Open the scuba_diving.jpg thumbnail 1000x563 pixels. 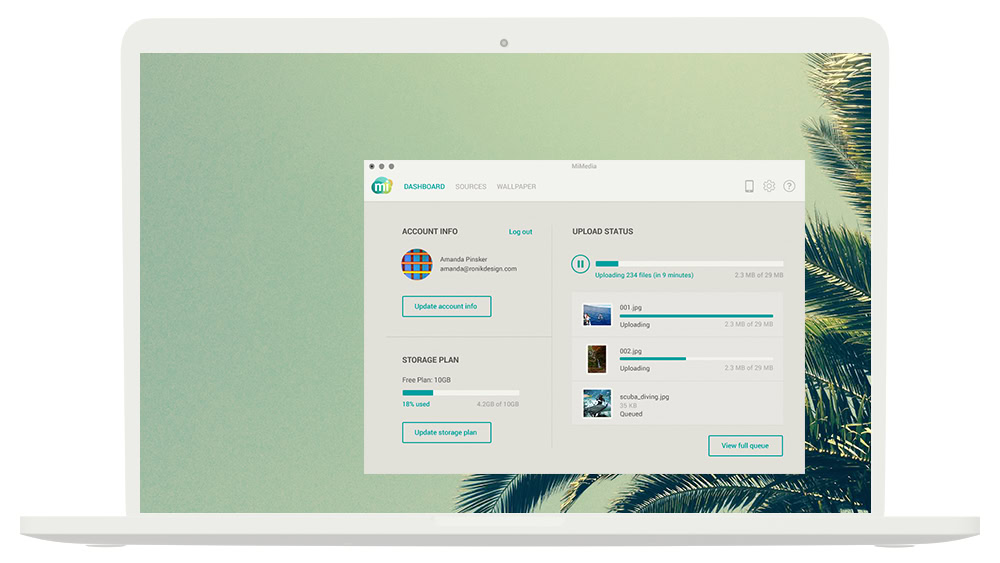tap(597, 404)
